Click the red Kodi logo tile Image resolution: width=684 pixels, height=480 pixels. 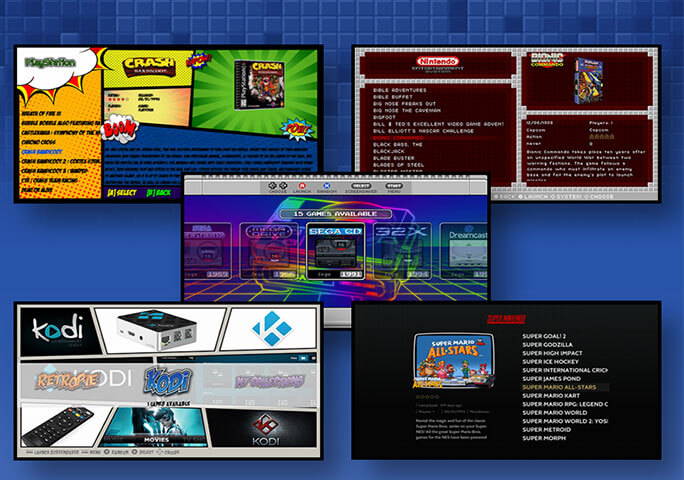(265, 428)
